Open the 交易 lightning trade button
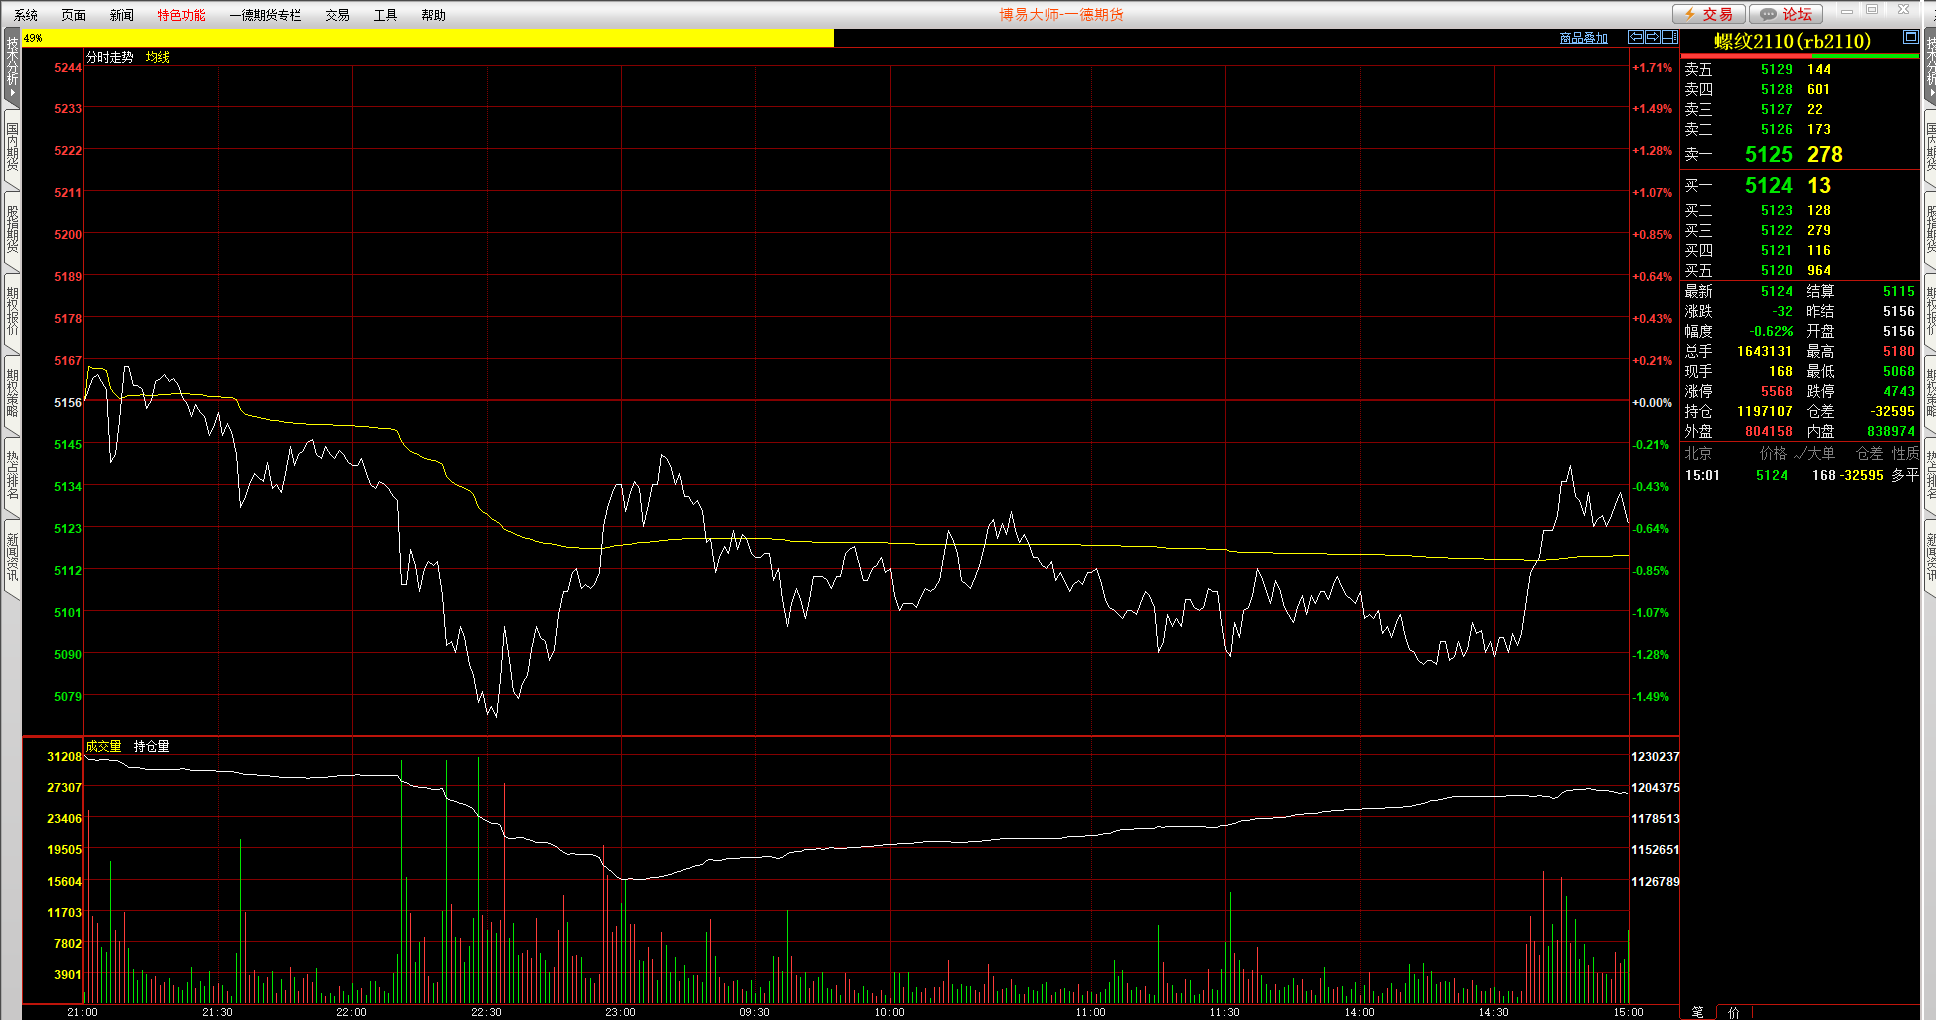 1709,14
